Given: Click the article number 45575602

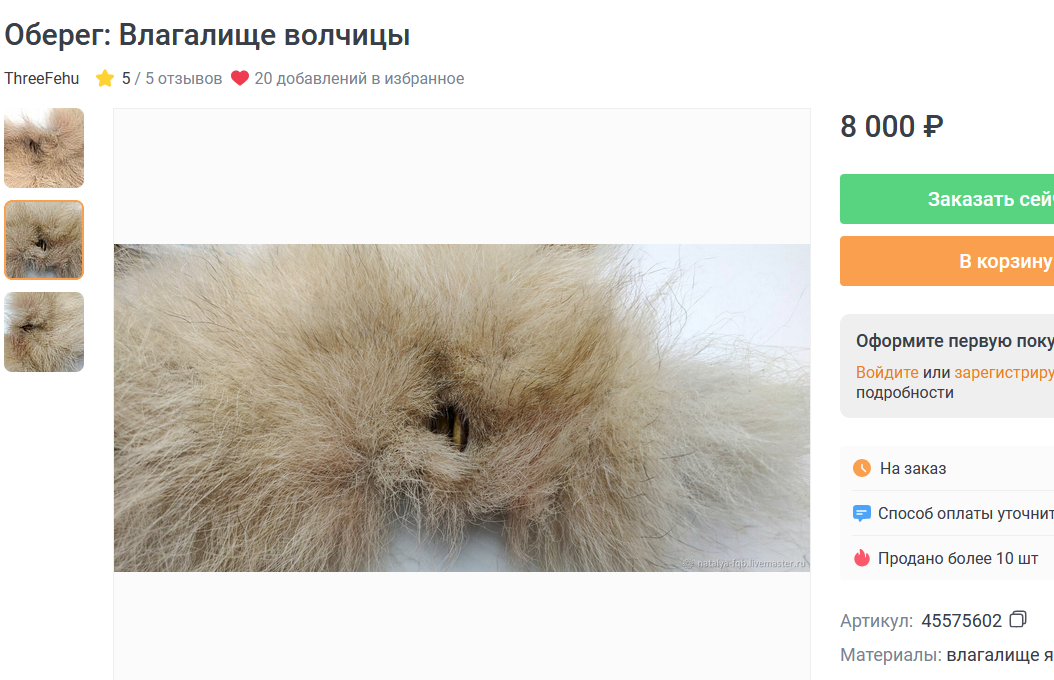Looking at the screenshot, I should [961, 620].
